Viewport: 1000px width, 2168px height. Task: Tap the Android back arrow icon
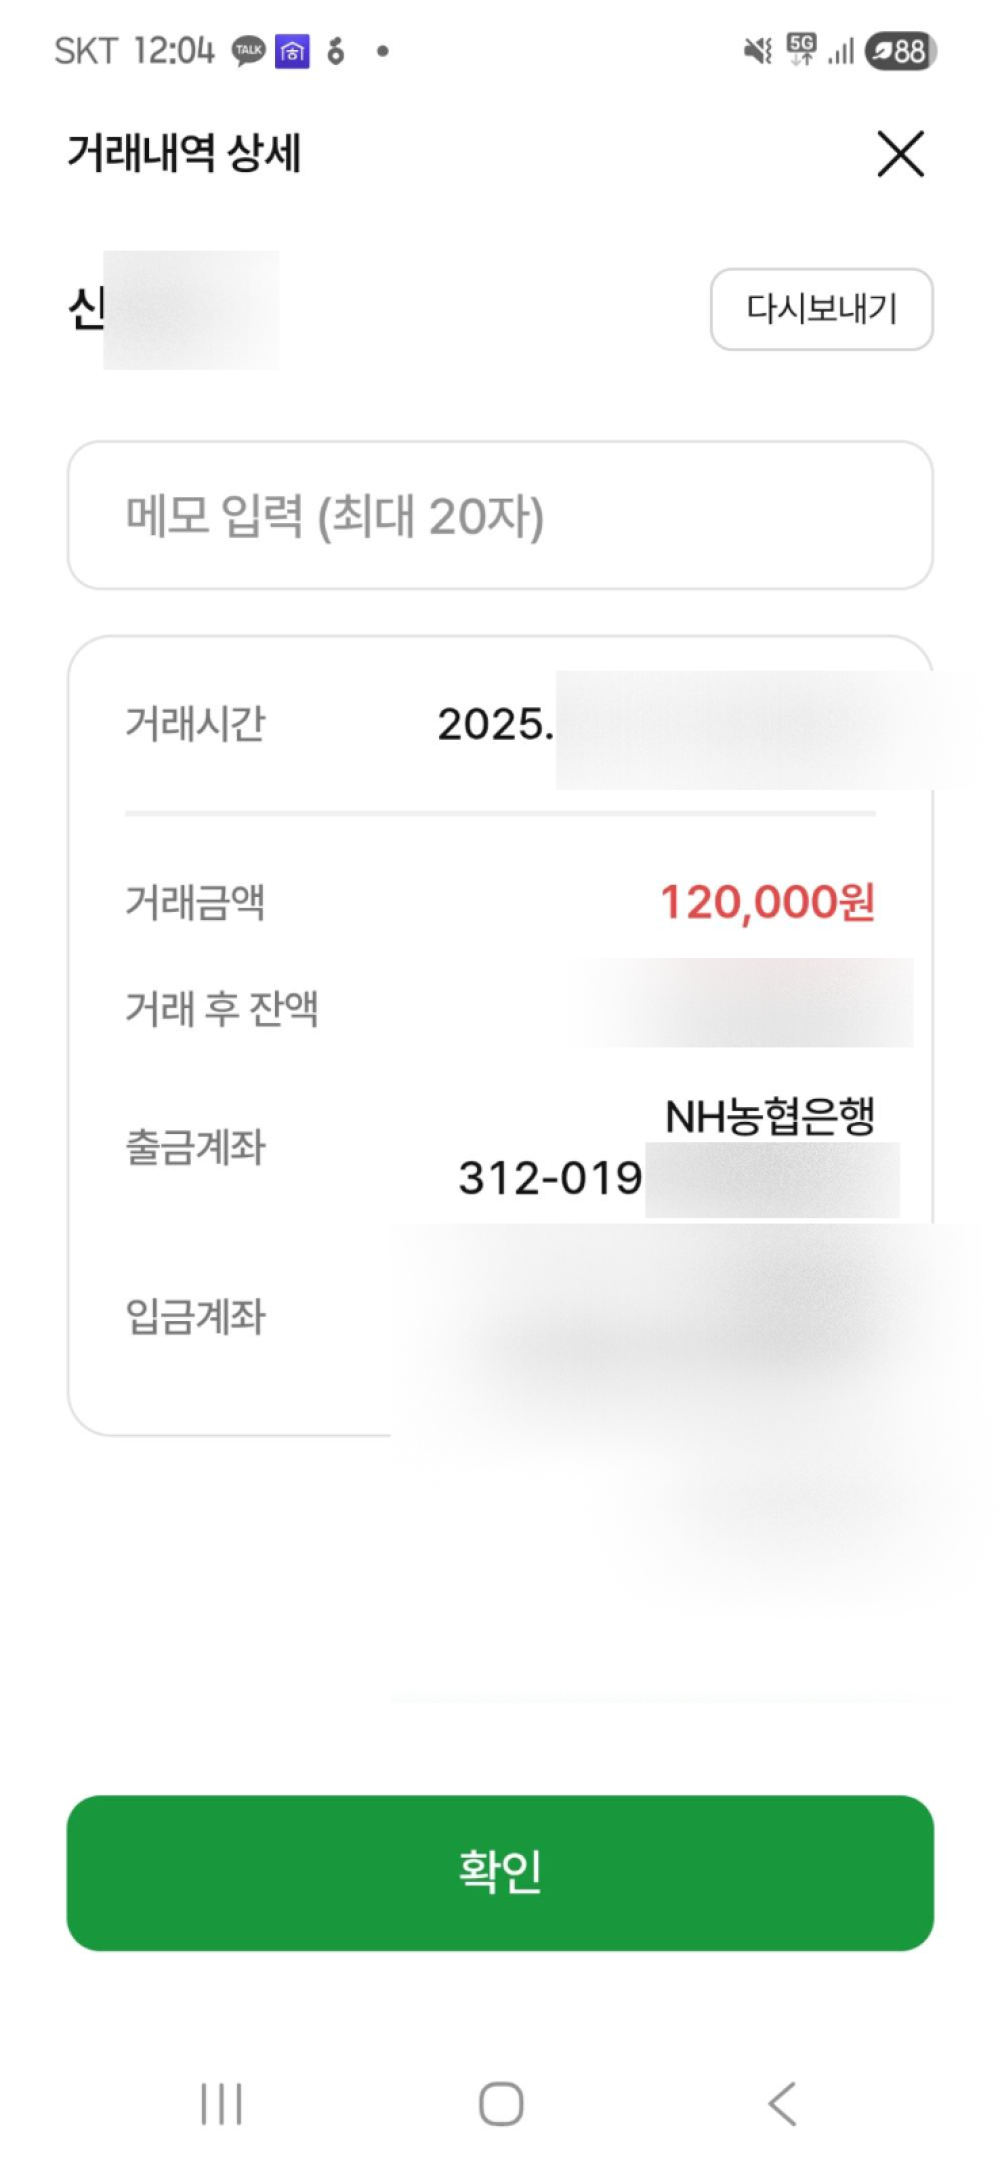pos(782,2103)
